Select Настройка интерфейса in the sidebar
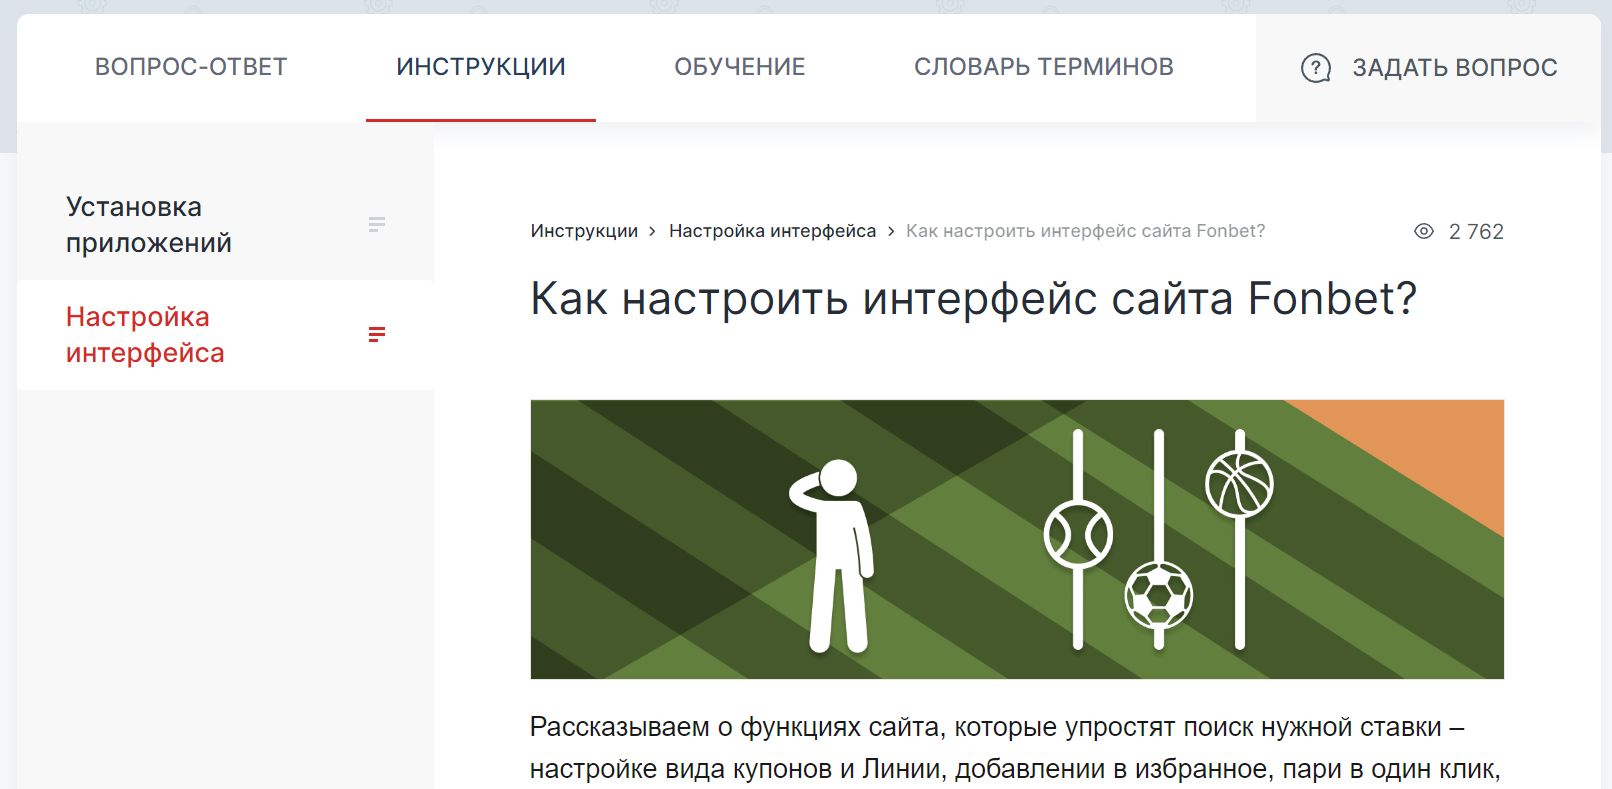The image size is (1612, 789). (225, 335)
